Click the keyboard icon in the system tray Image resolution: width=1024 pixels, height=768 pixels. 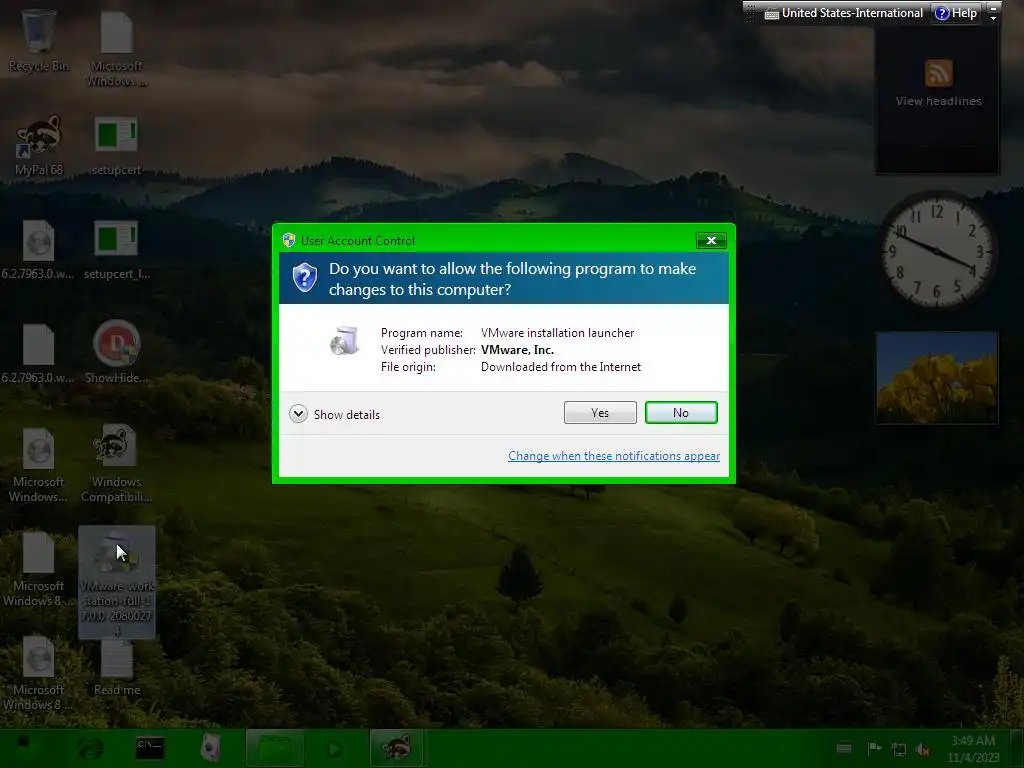pyautogui.click(x=844, y=748)
